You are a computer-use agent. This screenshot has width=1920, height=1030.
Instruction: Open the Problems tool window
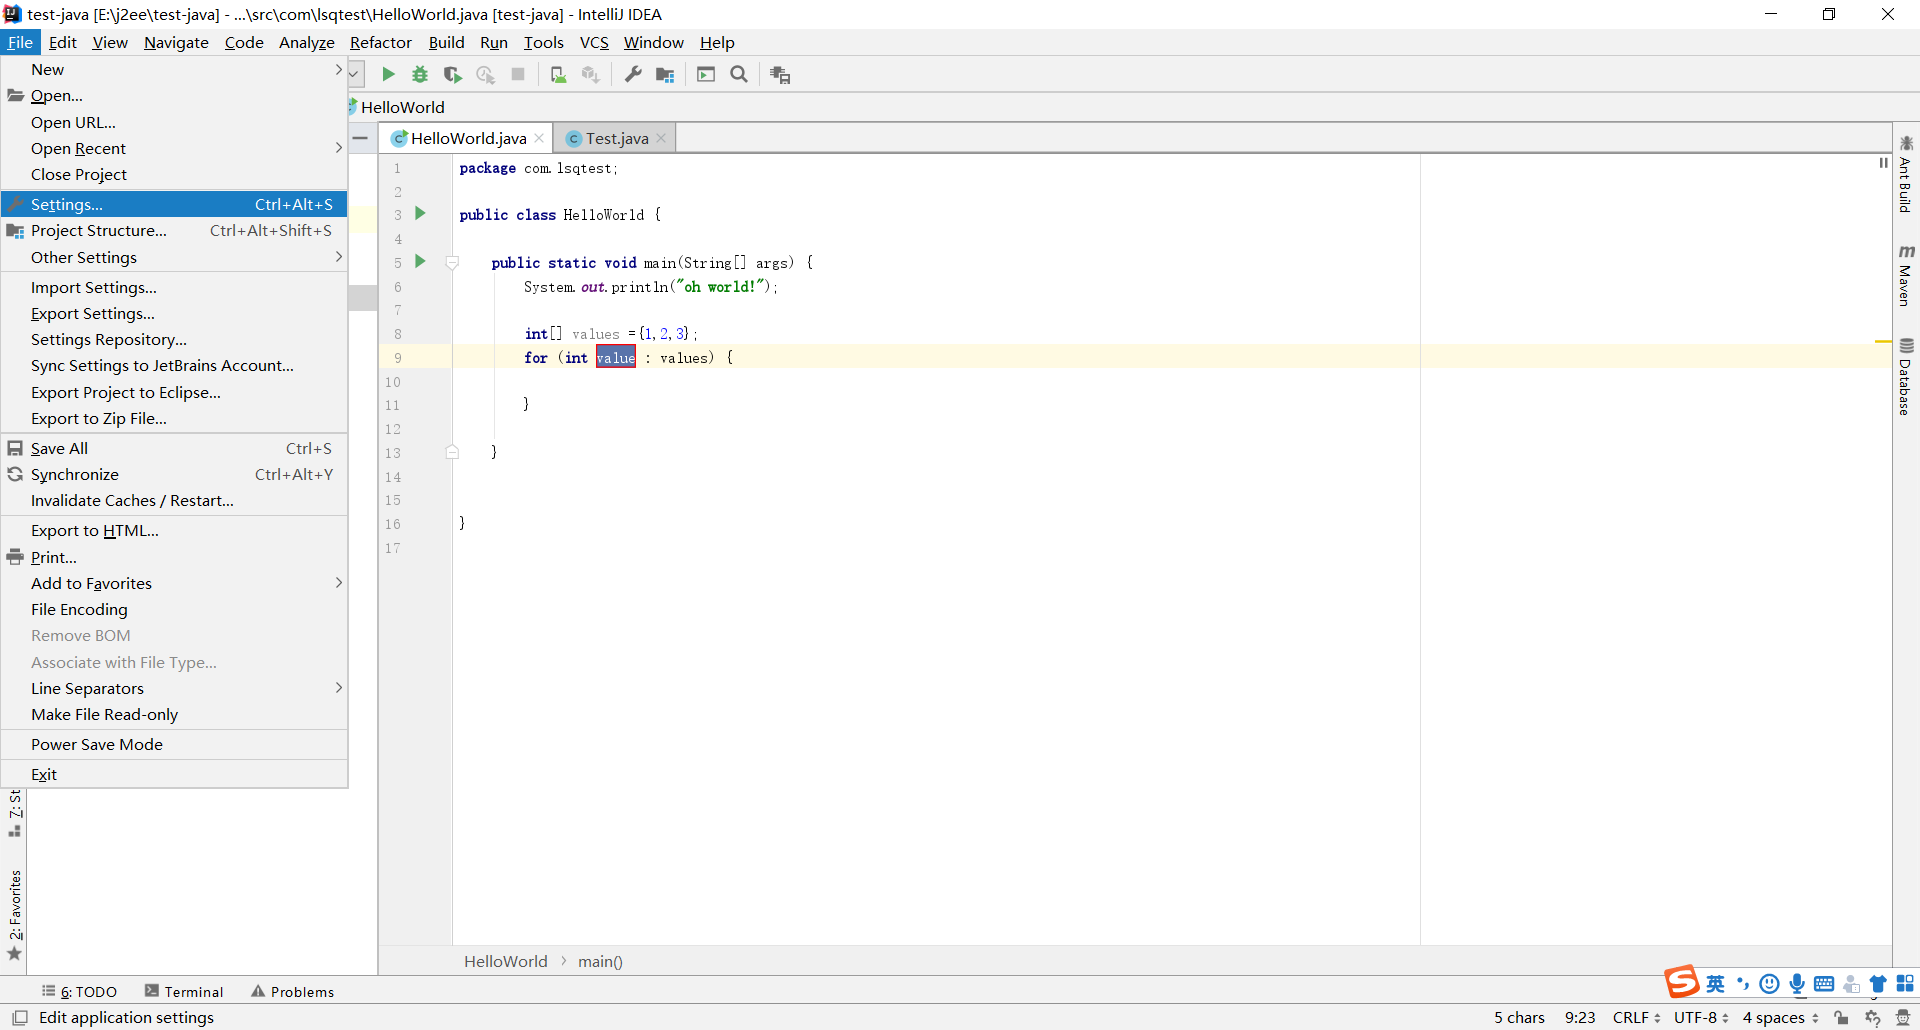[x=293, y=992]
